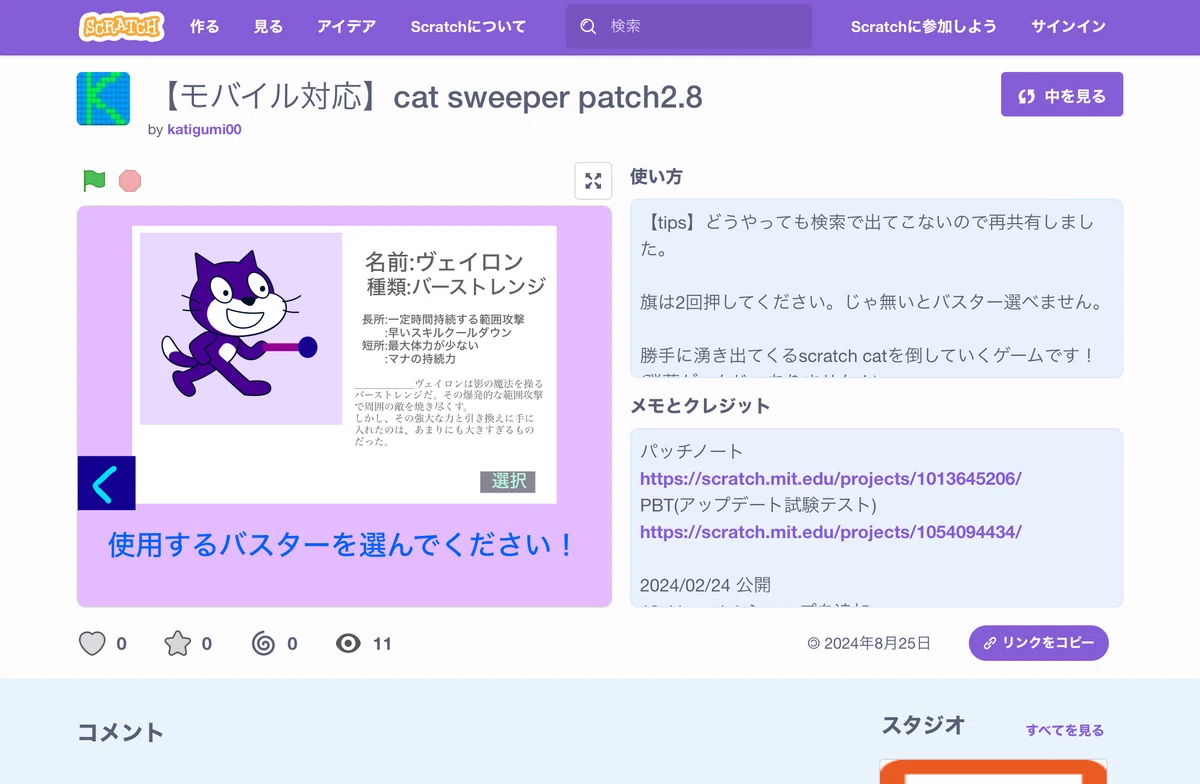Click the katigumi00 avatar image
Screen dimensions: 1200x784
(x=103, y=99)
